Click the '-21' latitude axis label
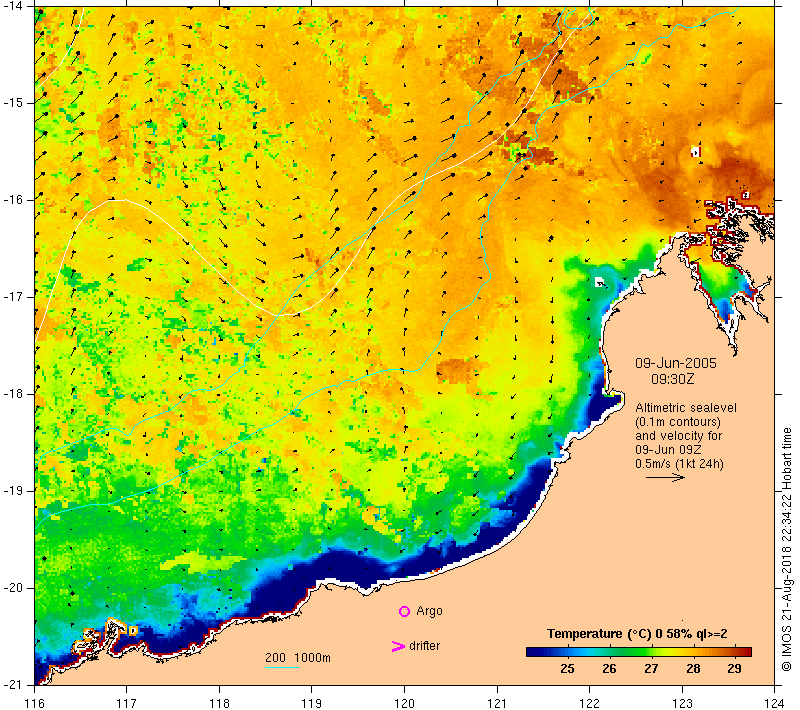 pyautogui.click(x=12, y=684)
